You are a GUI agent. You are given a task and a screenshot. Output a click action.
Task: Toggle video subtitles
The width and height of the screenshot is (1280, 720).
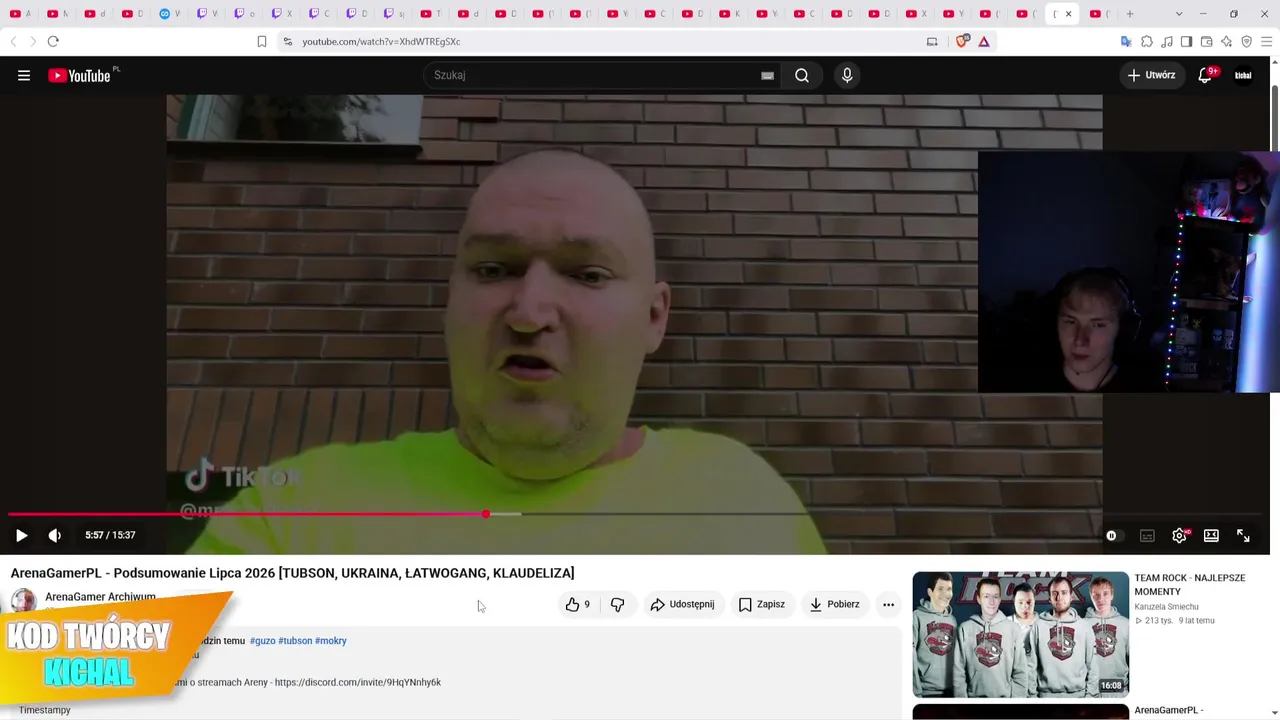click(x=1147, y=535)
